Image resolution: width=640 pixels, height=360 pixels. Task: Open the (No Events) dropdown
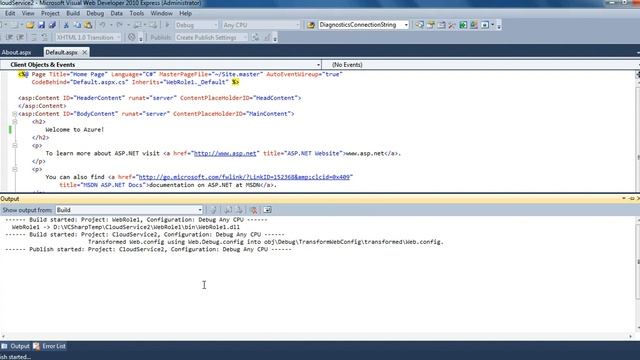click(481, 64)
